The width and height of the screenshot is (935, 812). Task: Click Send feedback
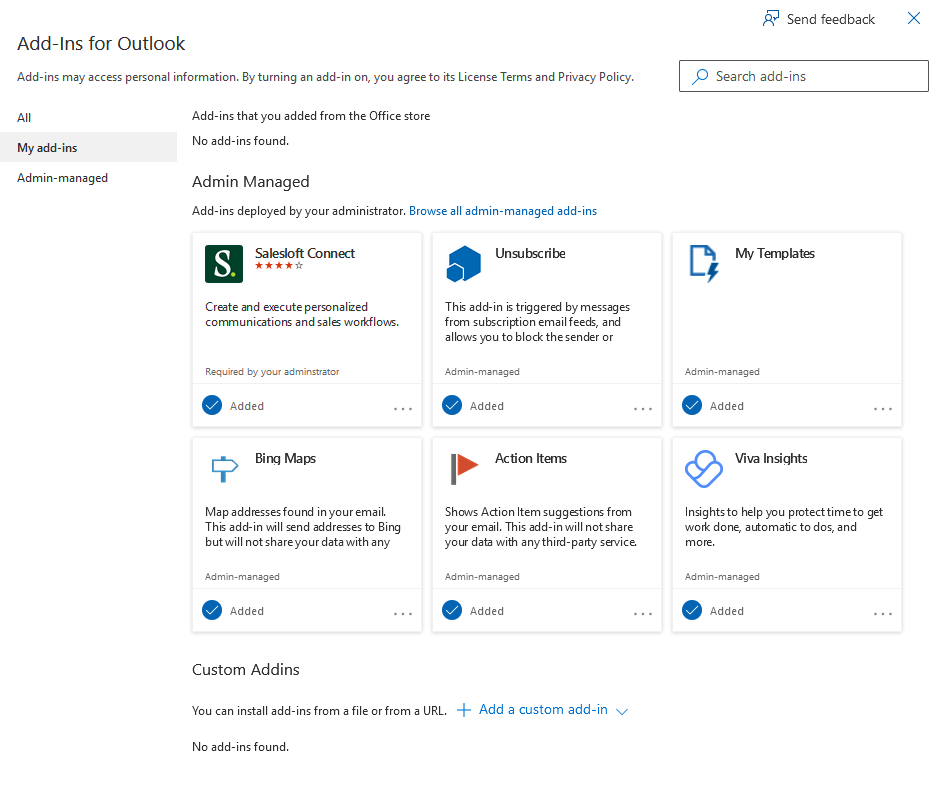point(819,19)
